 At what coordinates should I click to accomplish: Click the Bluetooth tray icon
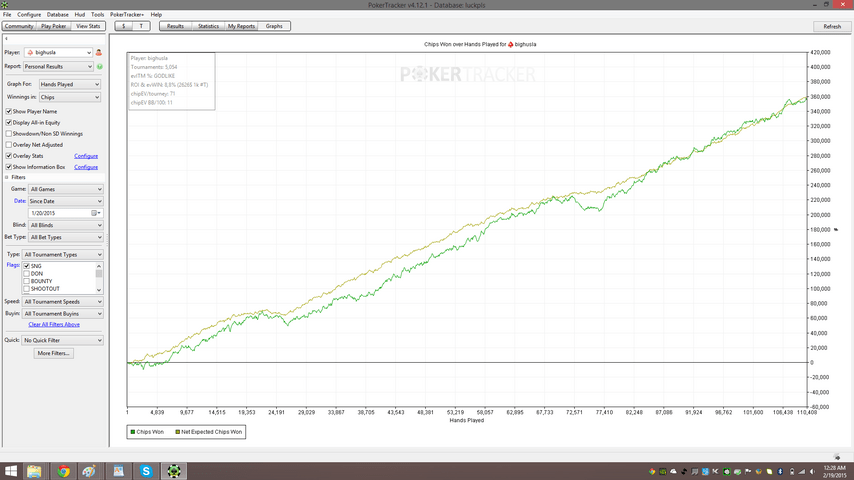point(780,471)
